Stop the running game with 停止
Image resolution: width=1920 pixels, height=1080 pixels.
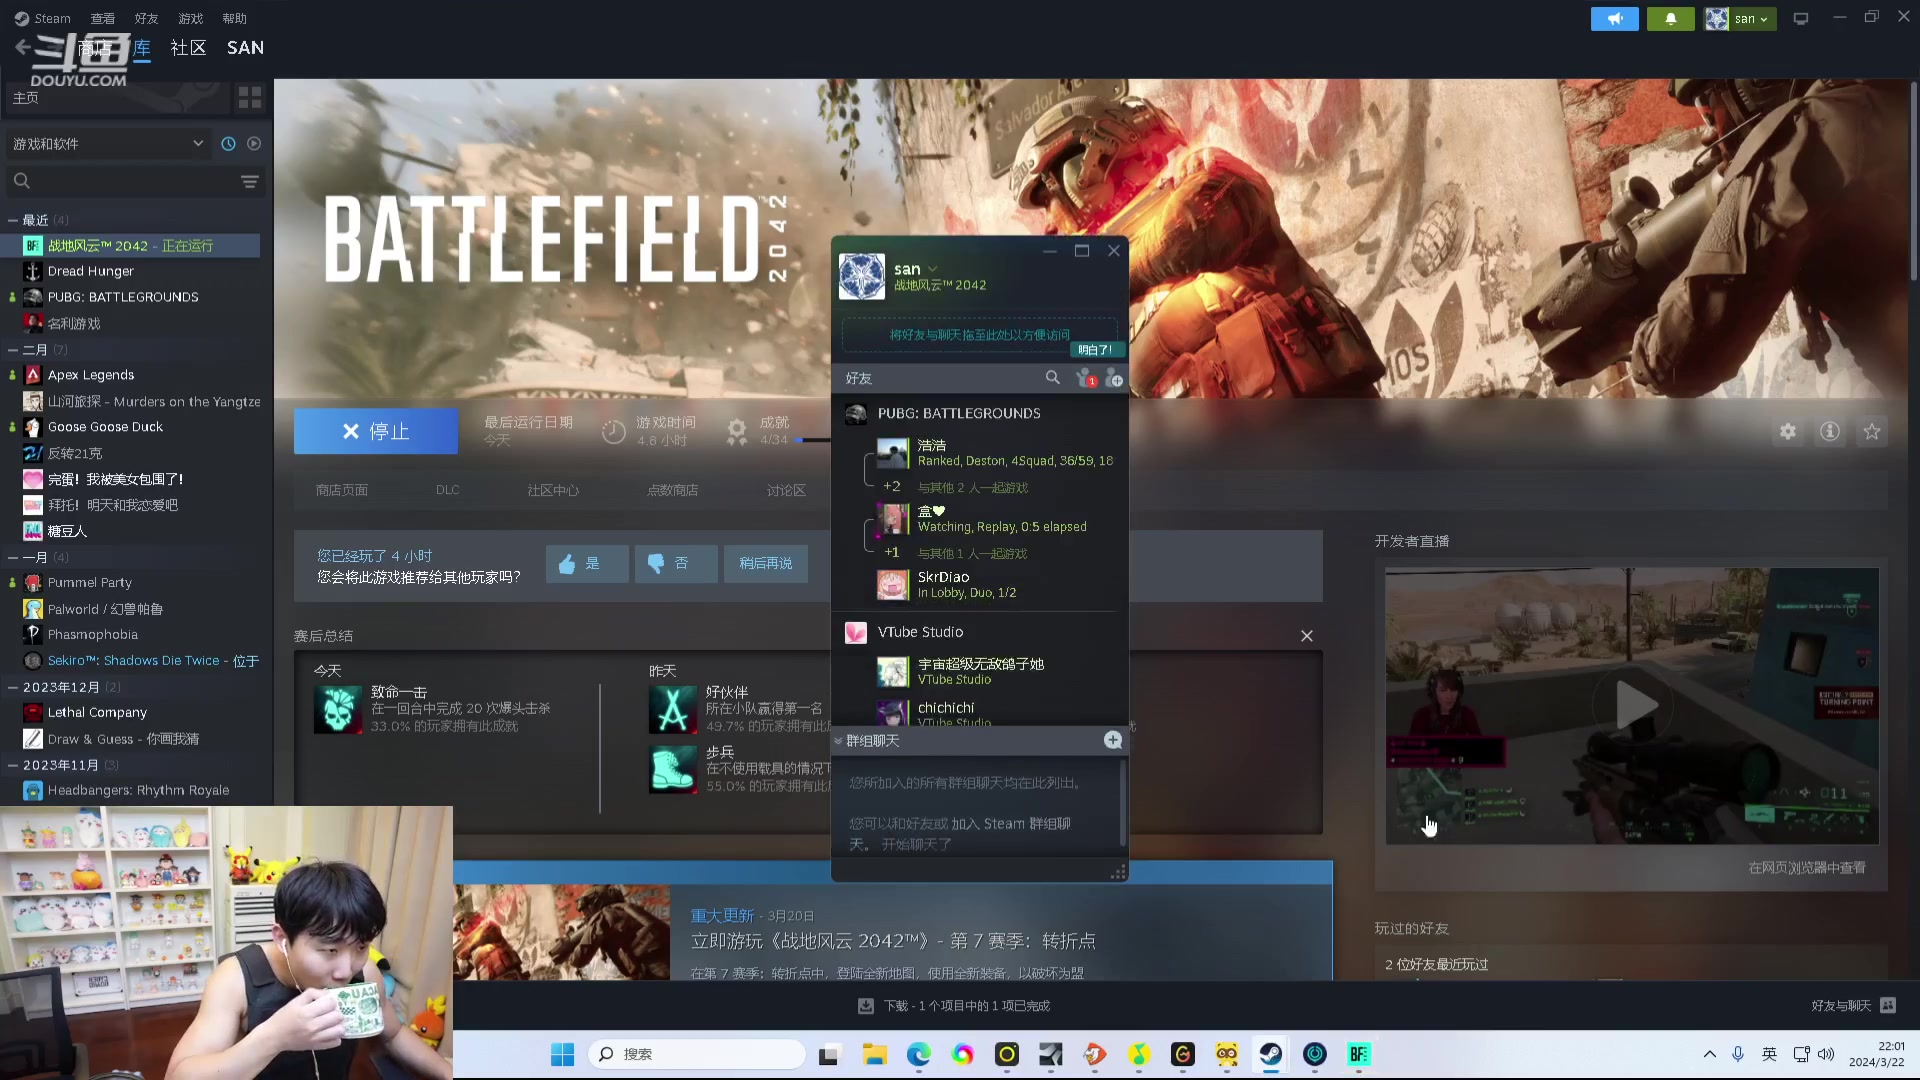(376, 431)
